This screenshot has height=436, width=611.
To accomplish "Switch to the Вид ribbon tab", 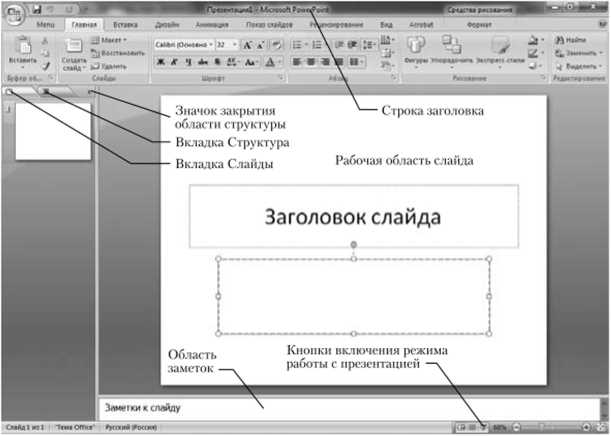I will coord(386,25).
